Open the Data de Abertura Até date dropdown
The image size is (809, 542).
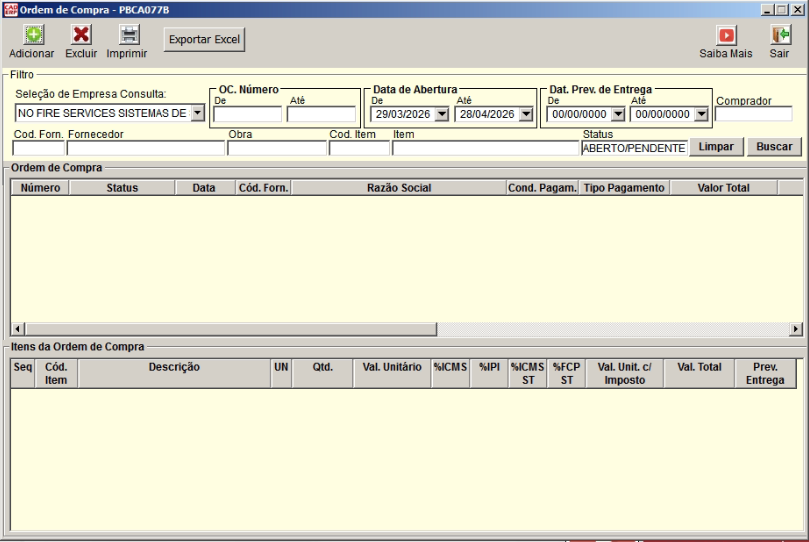click(526, 114)
